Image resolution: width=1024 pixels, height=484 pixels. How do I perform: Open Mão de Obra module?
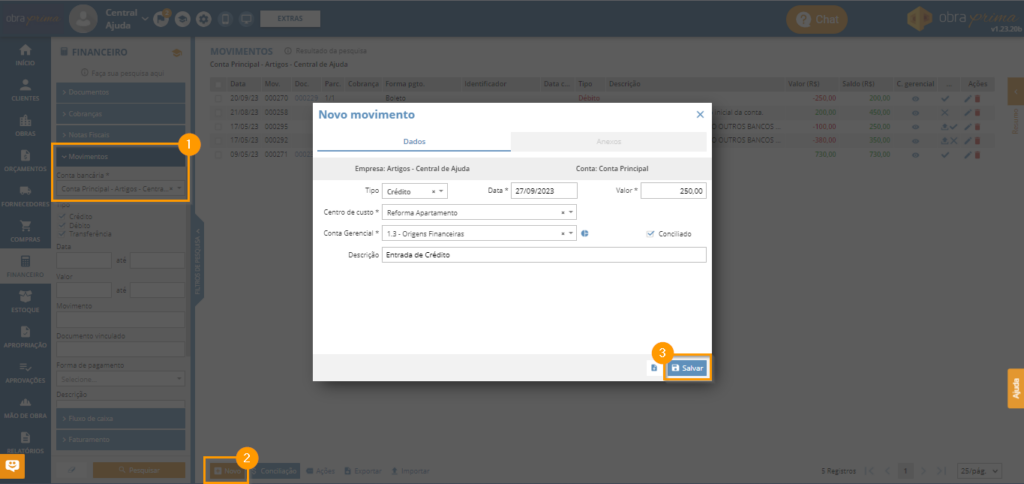point(25,408)
